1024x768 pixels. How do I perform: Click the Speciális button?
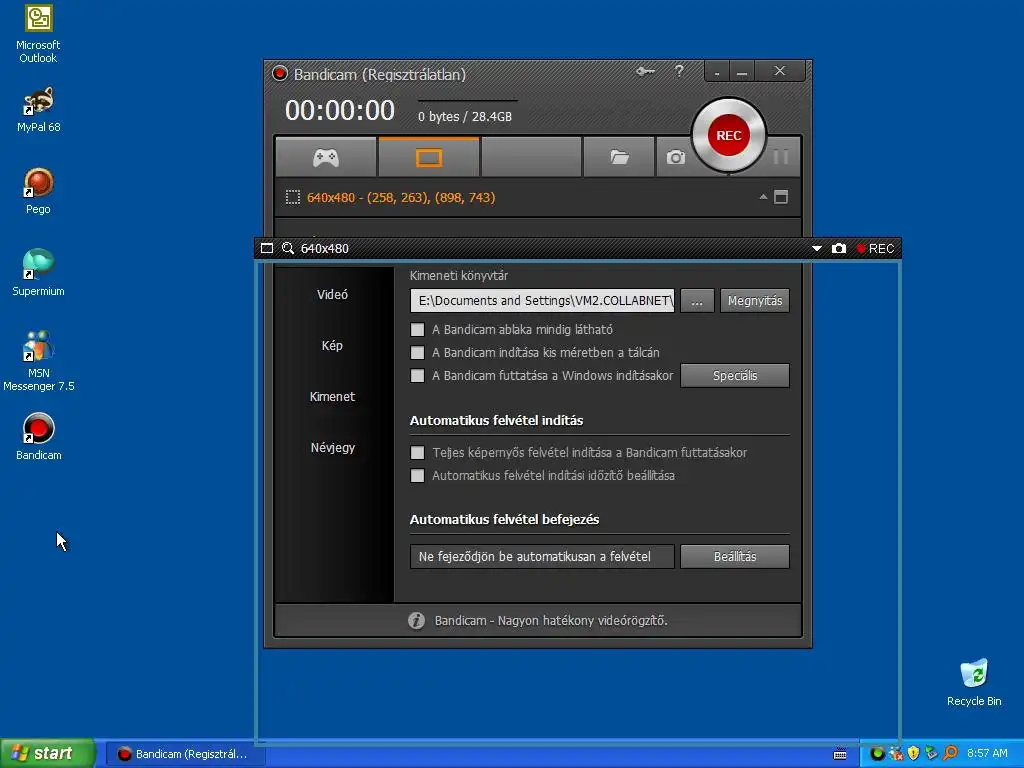pyautogui.click(x=735, y=376)
